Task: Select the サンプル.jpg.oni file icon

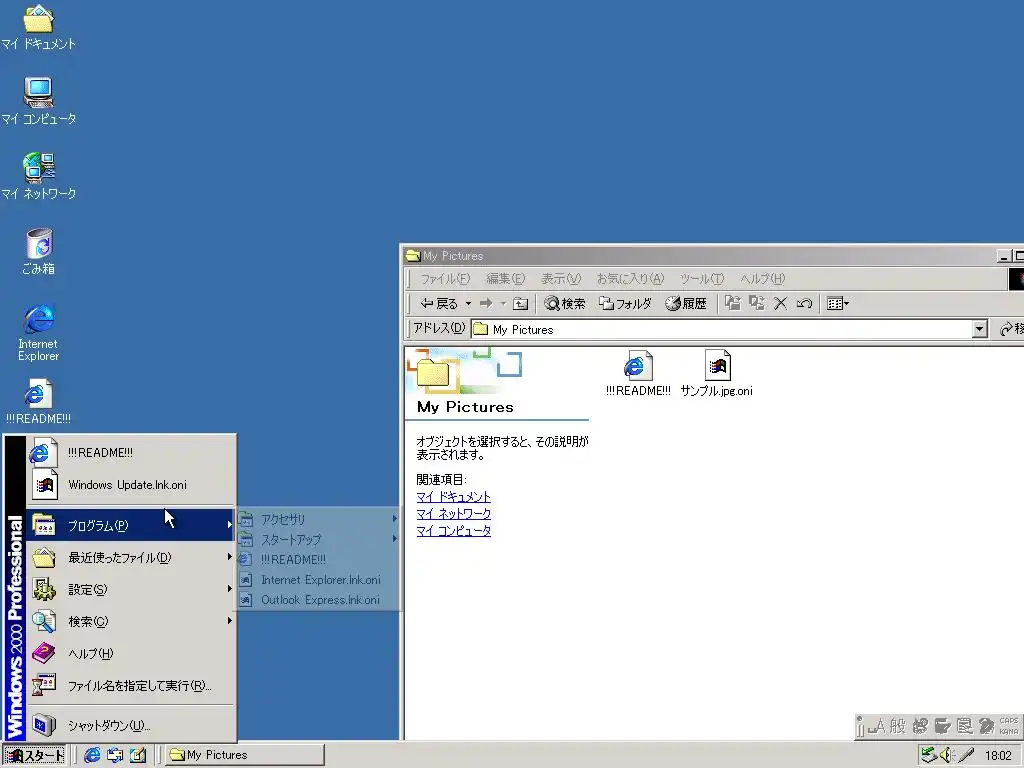Action: tap(716, 373)
